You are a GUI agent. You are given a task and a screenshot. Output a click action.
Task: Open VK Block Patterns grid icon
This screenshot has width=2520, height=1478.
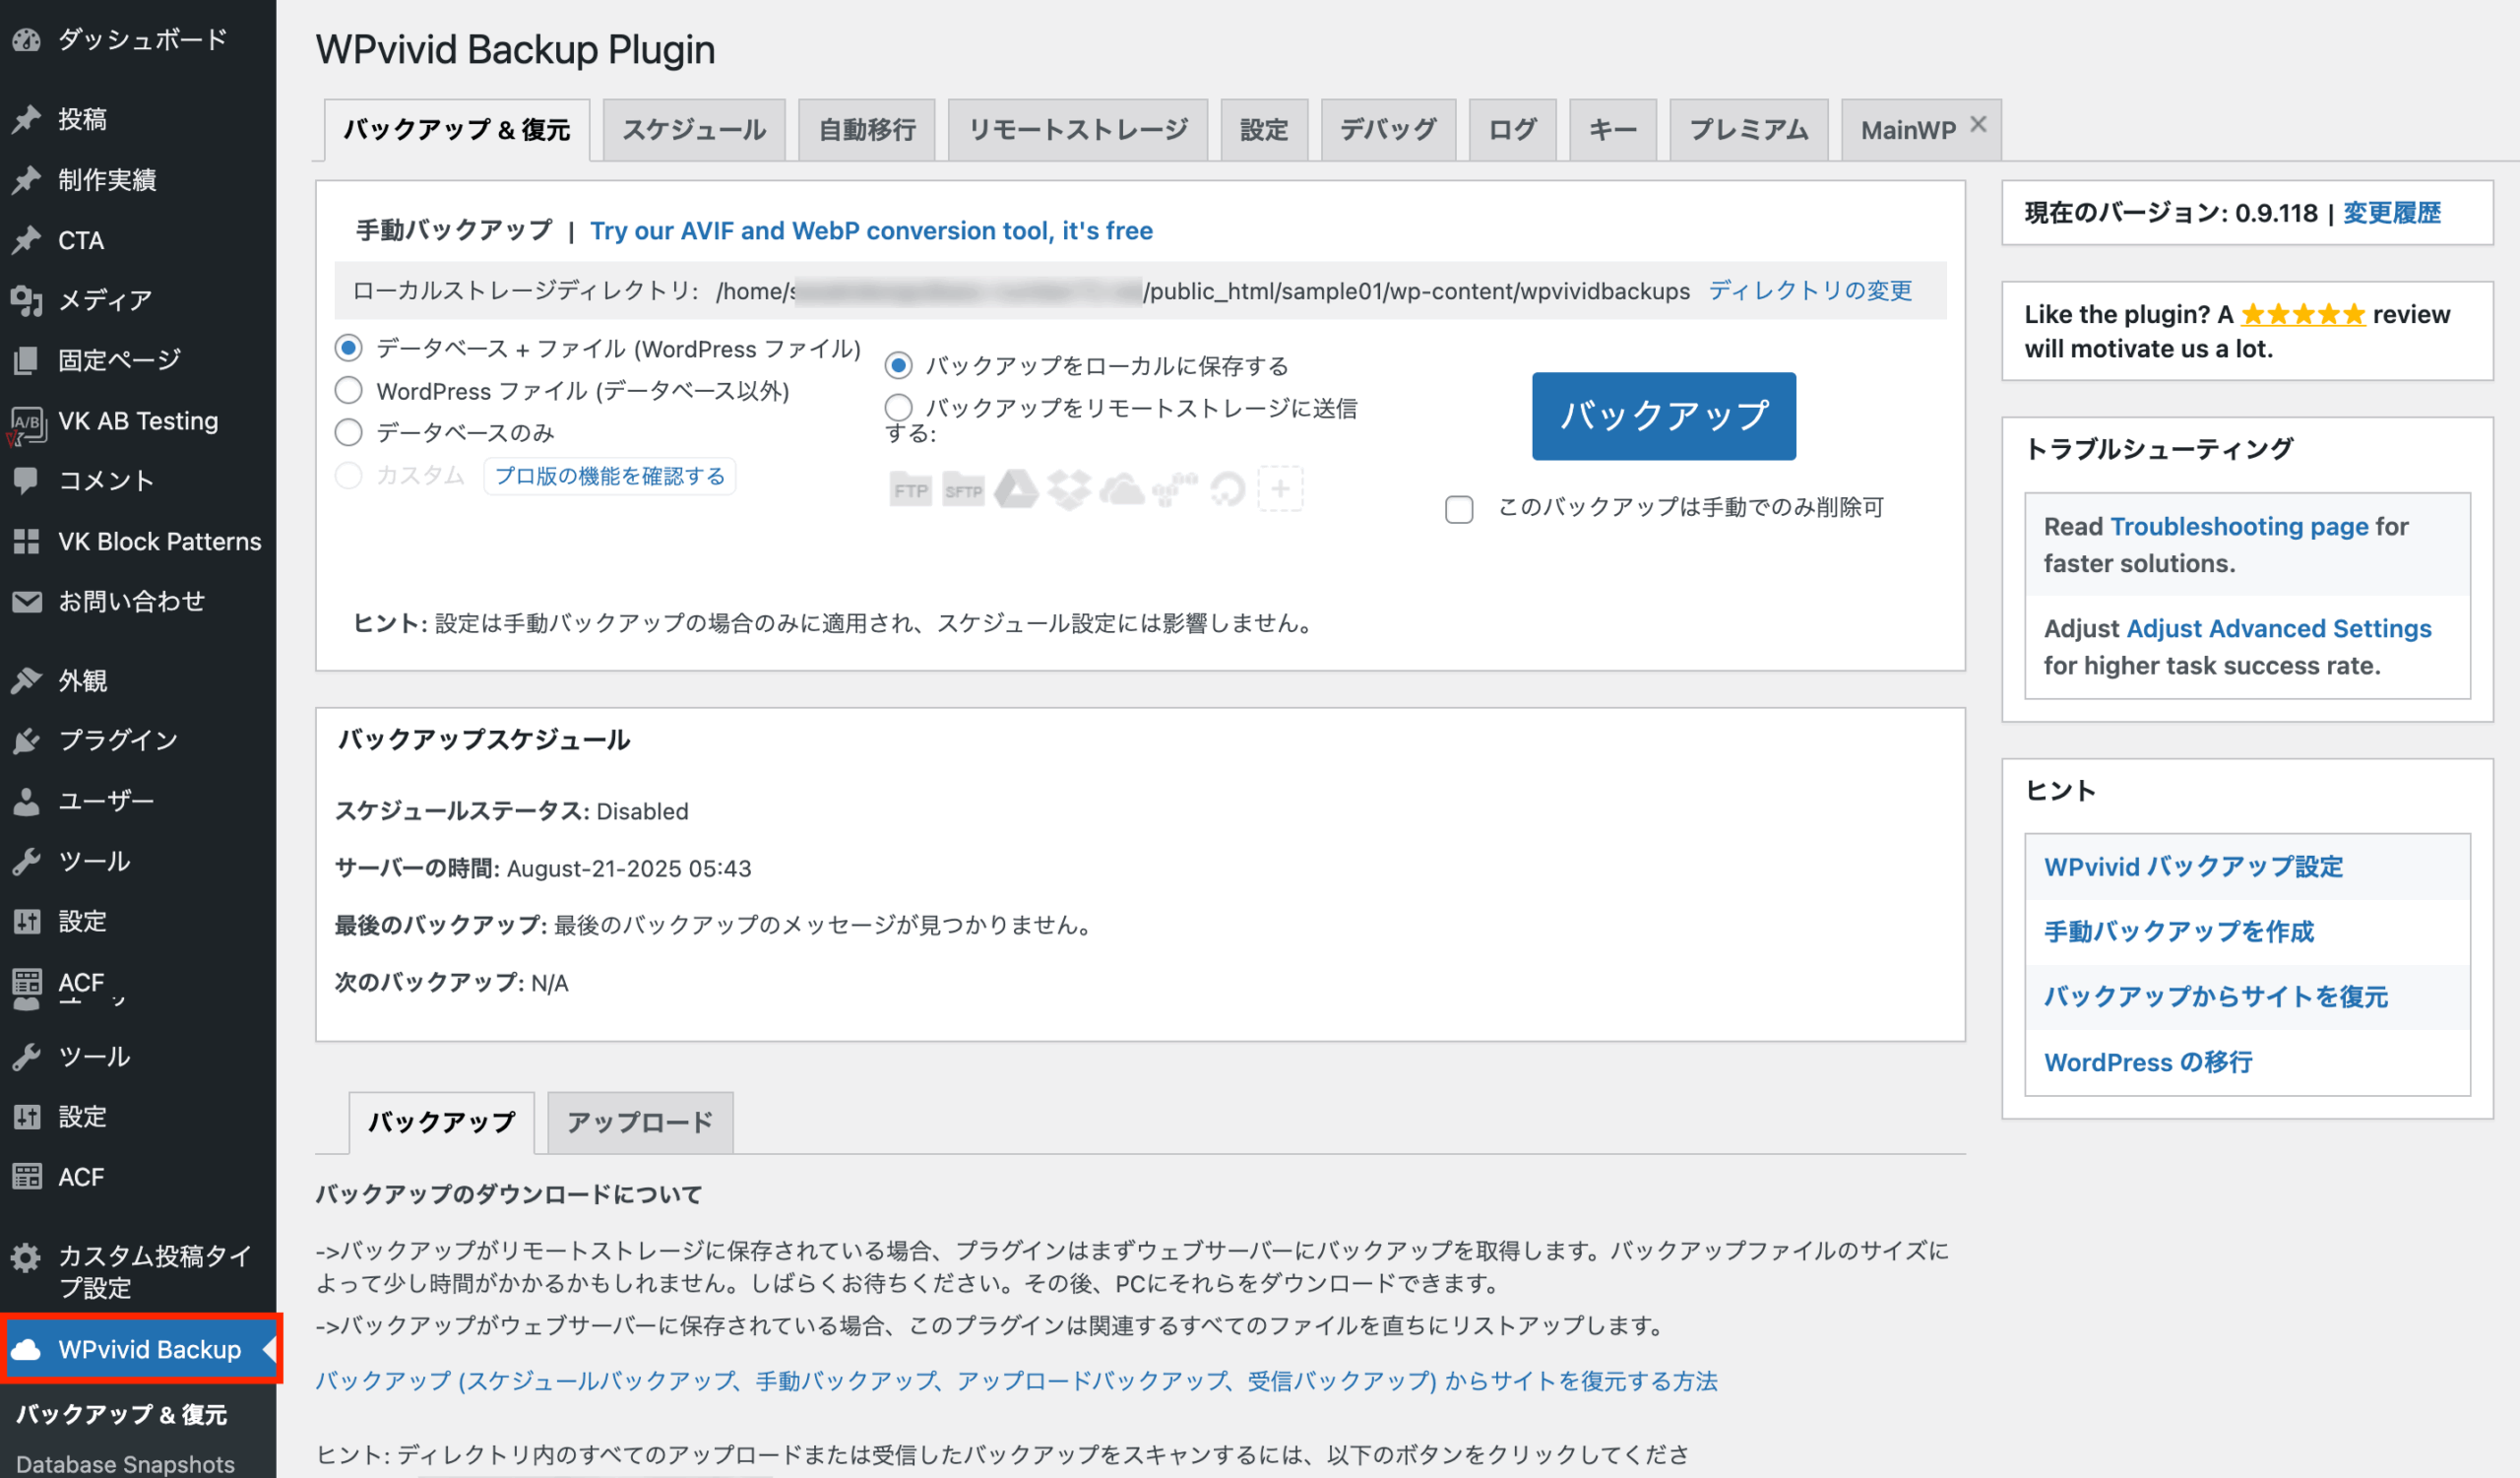pos(27,541)
